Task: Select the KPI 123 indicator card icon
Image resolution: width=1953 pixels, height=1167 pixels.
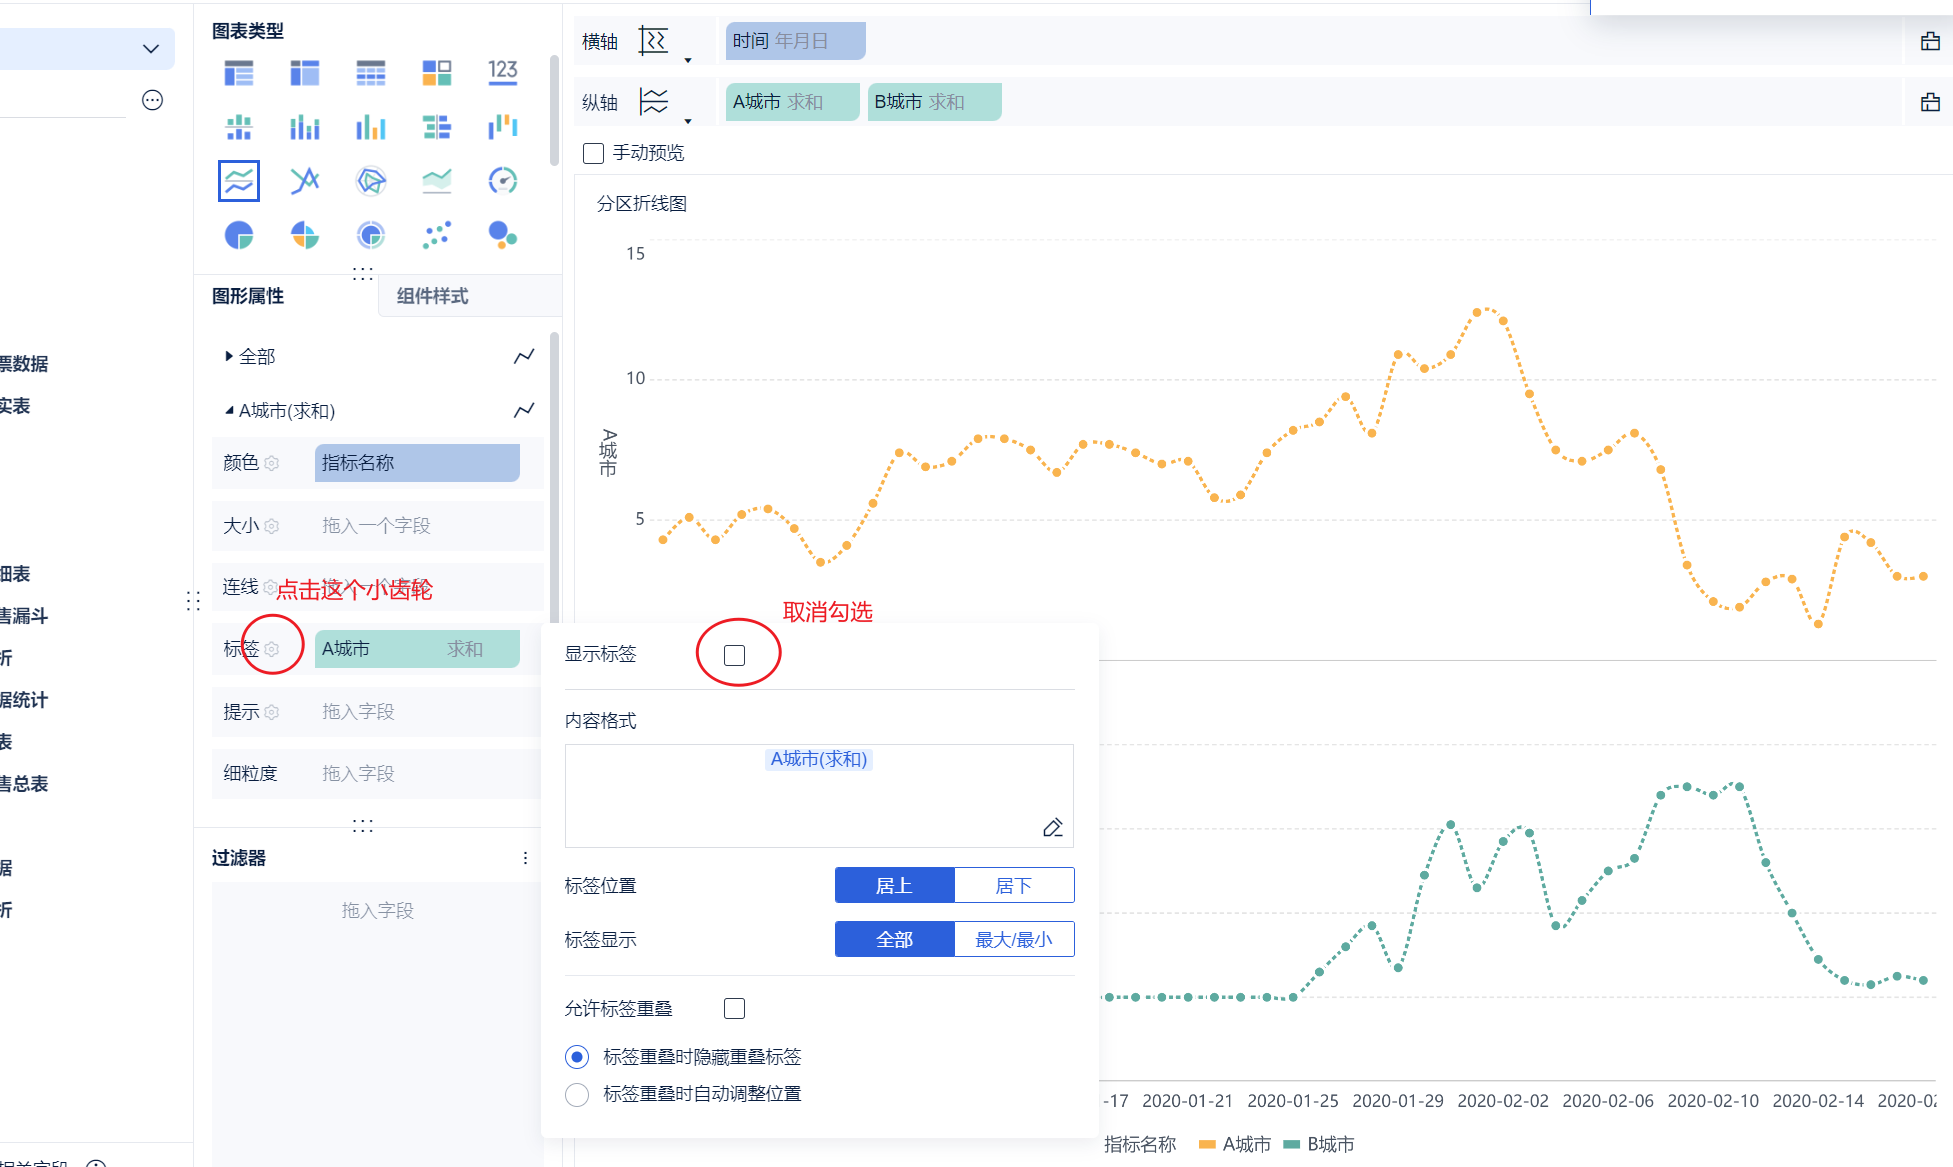Action: pyautogui.click(x=502, y=72)
